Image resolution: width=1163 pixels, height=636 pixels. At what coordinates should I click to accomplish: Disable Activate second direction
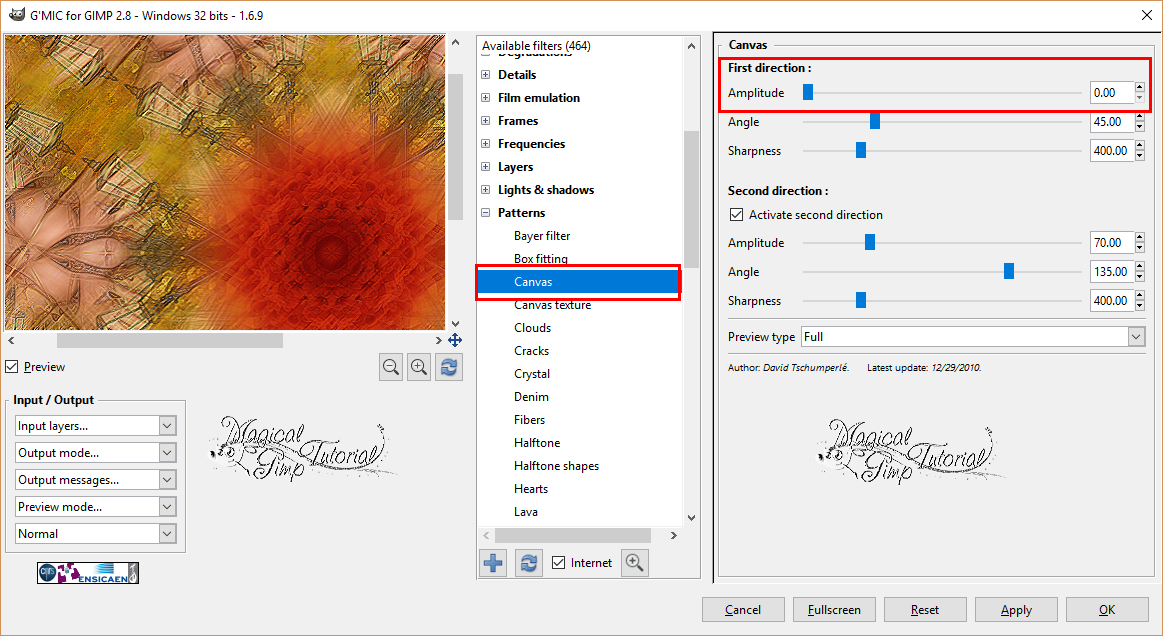(x=736, y=214)
